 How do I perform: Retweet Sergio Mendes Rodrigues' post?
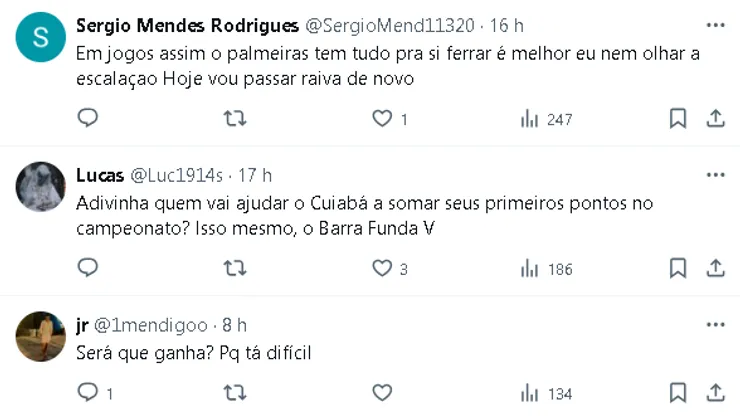pyautogui.click(x=234, y=119)
